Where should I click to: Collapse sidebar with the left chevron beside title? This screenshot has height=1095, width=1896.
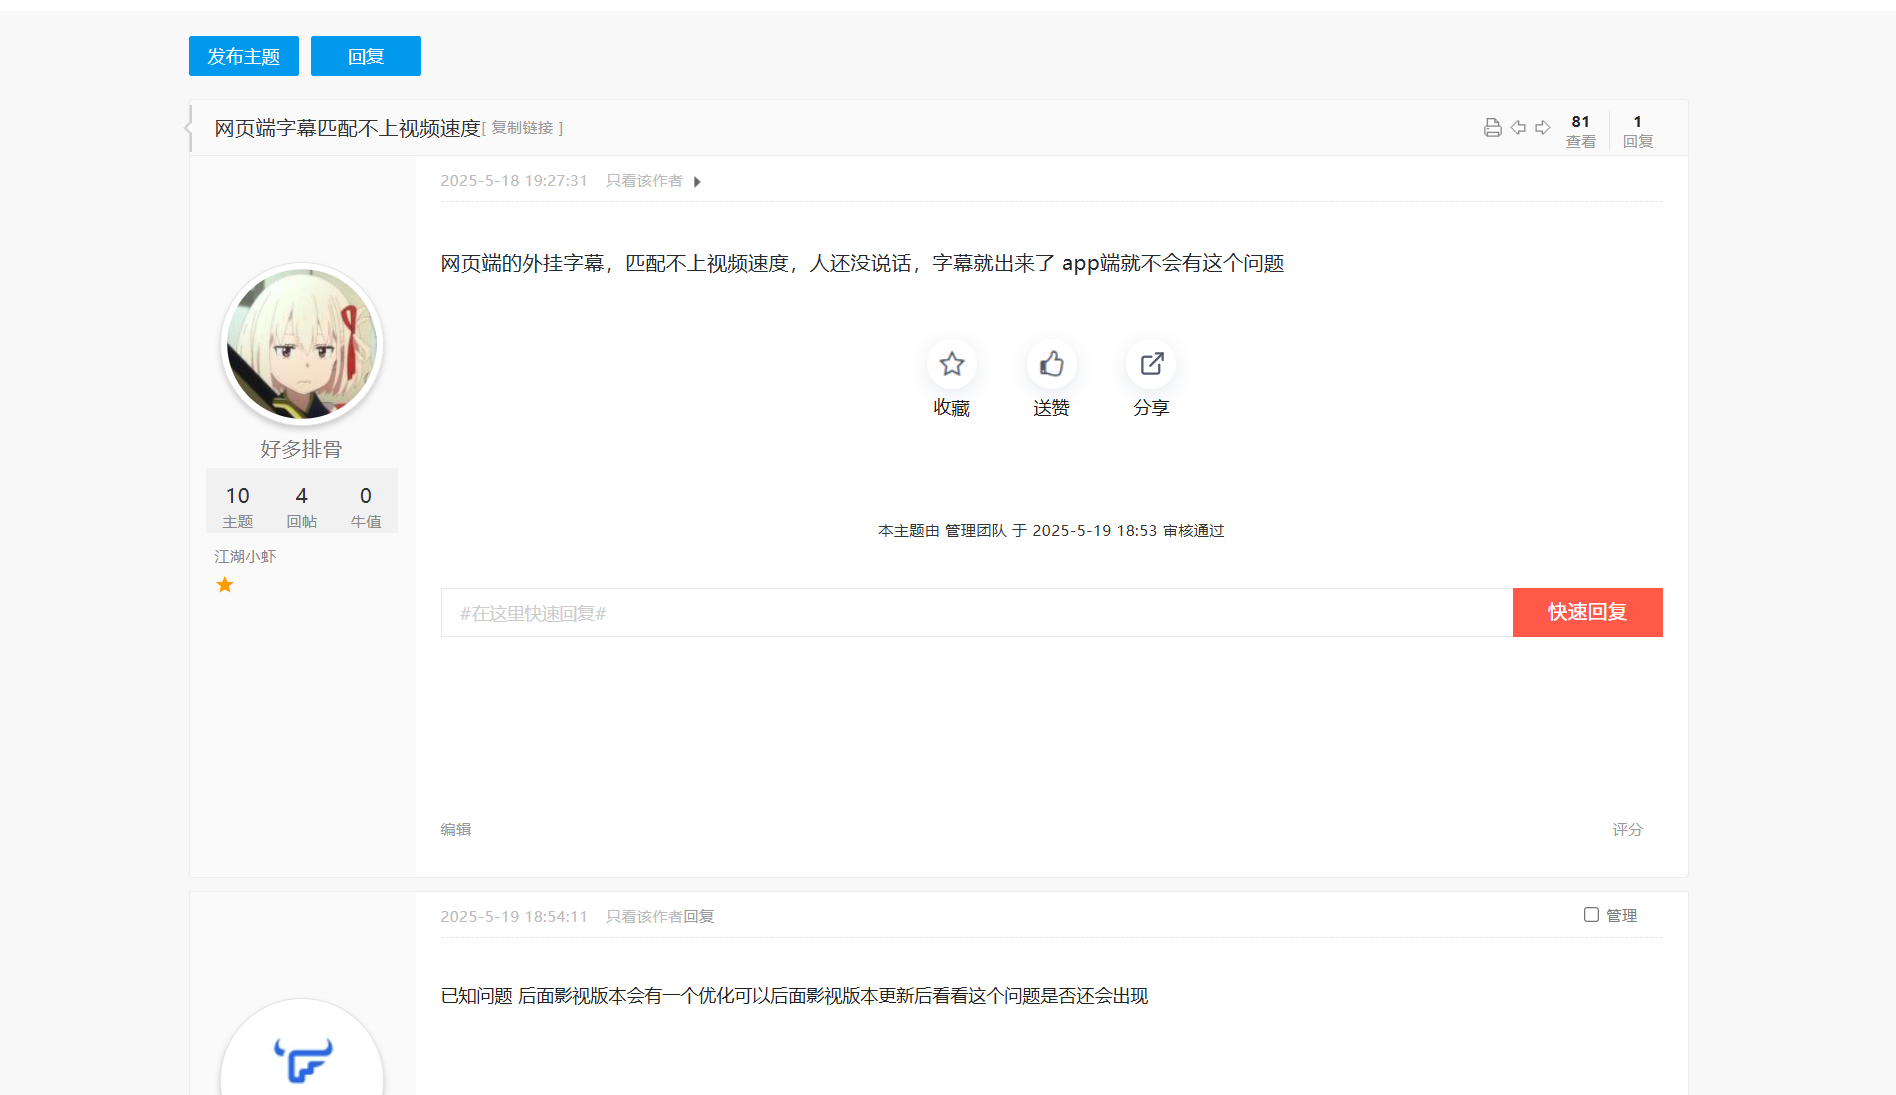coord(188,127)
